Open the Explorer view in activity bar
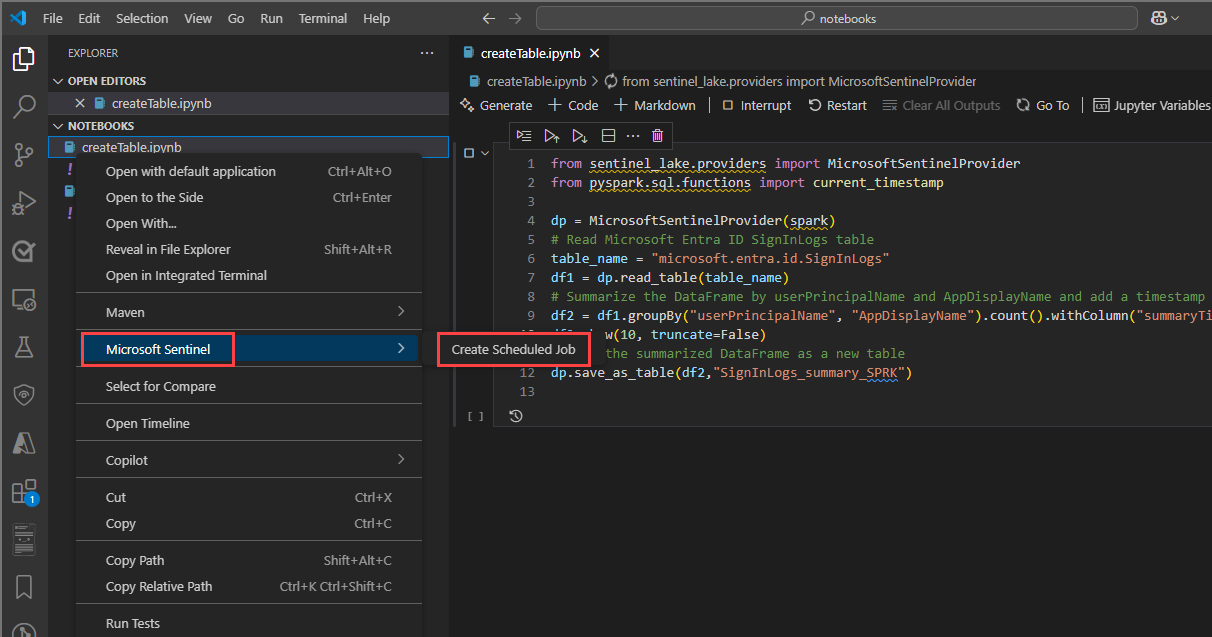The image size is (1212, 637). [x=23, y=60]
